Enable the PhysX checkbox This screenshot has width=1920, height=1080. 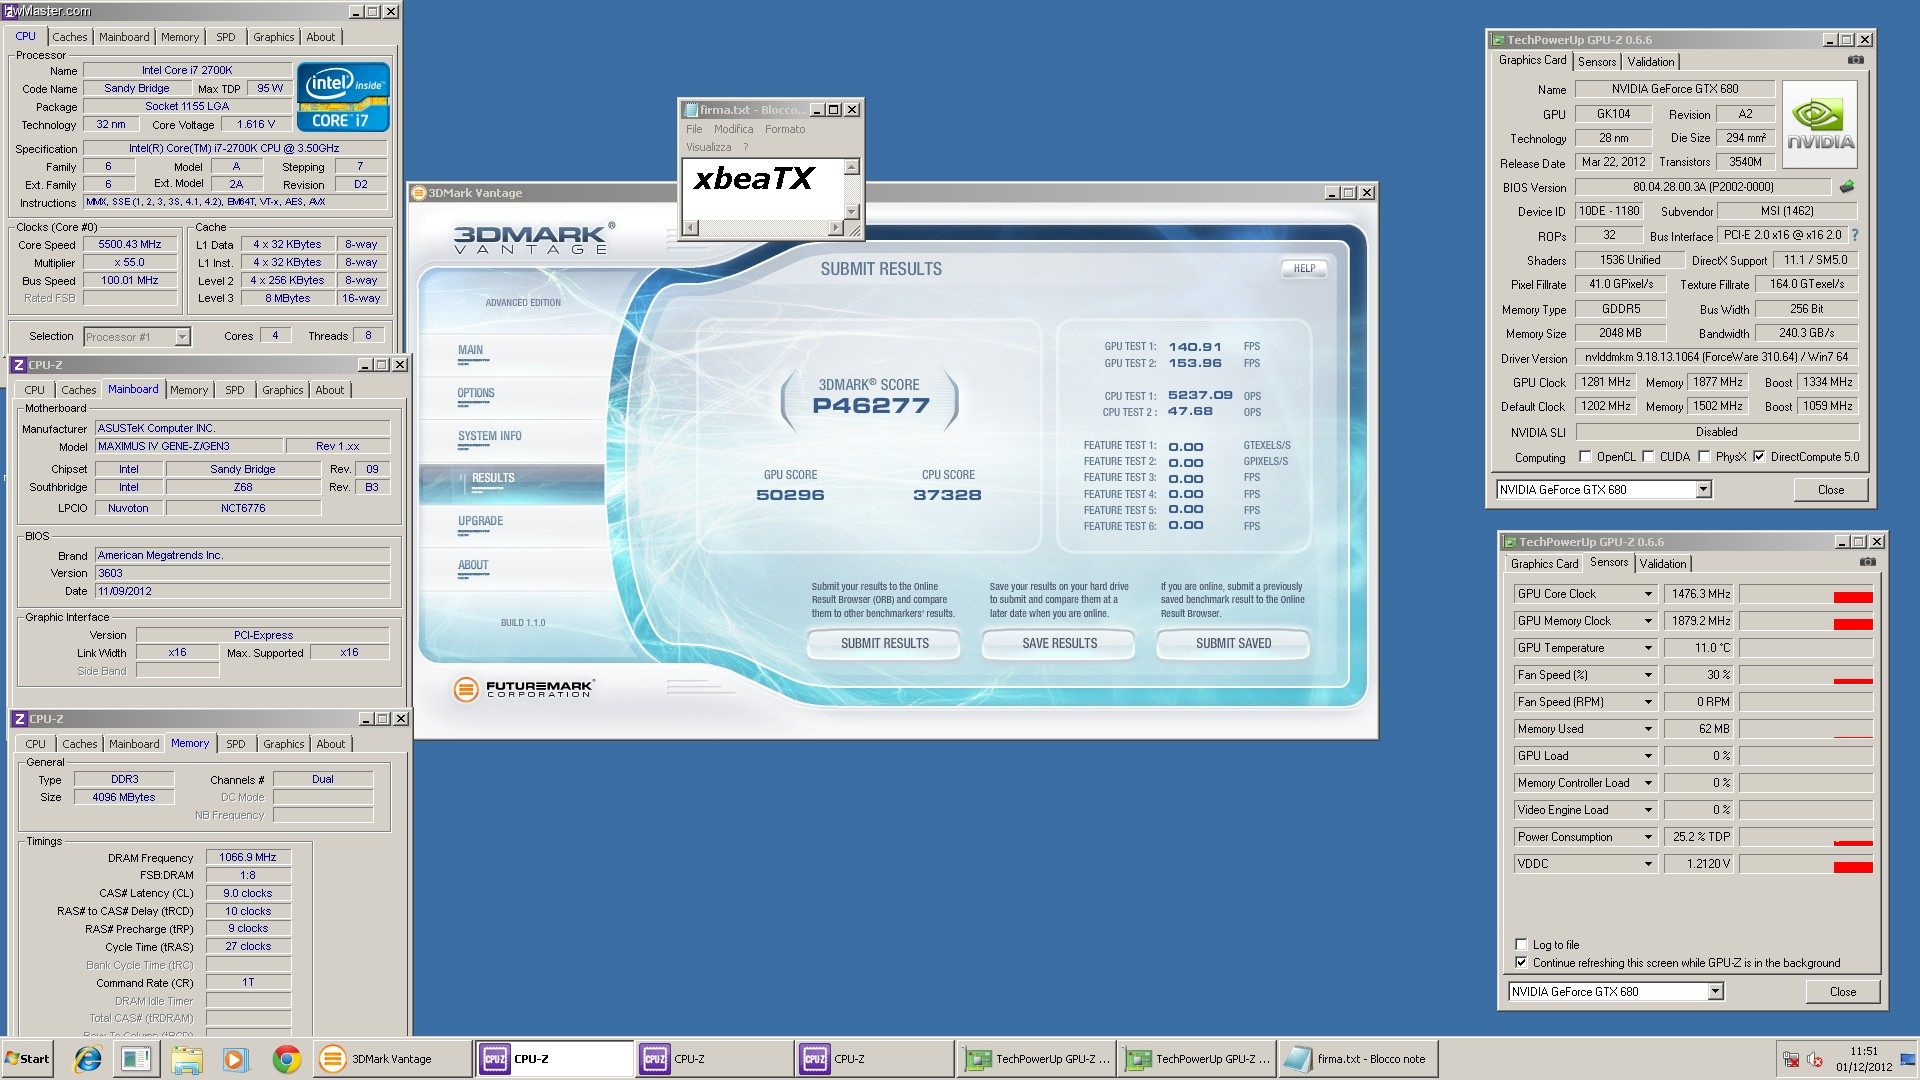pyautogui.click(x=1704, y=457)
